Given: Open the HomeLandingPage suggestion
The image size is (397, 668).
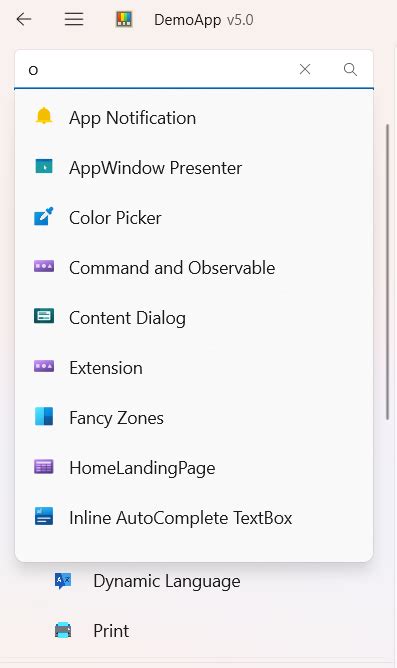Looking at the screenshot, I should tap(194, 468).
